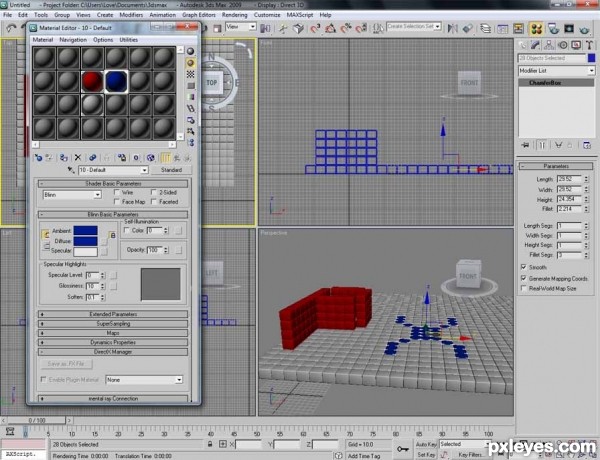This screenshot has height=460, width=600.
Task: Click Show End Result icon
Action: [x=166, y=158]
